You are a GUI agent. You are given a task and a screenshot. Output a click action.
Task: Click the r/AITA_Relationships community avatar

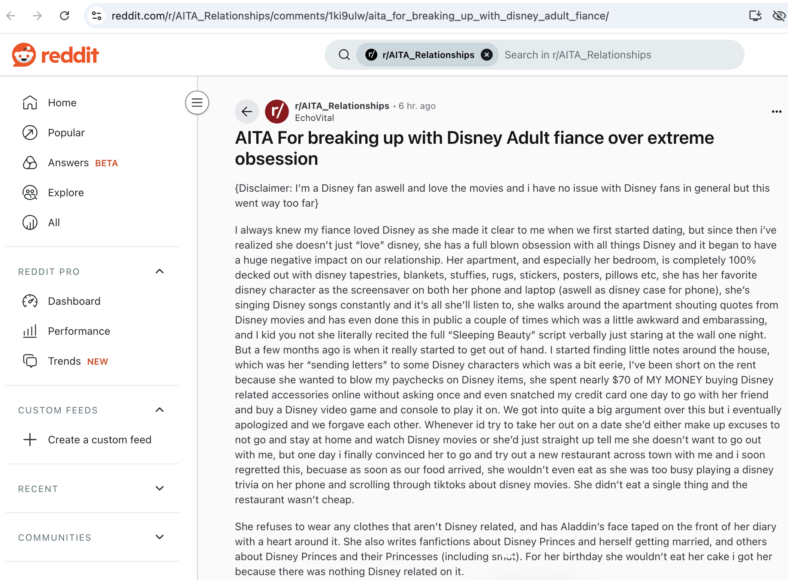coord(276,112)
